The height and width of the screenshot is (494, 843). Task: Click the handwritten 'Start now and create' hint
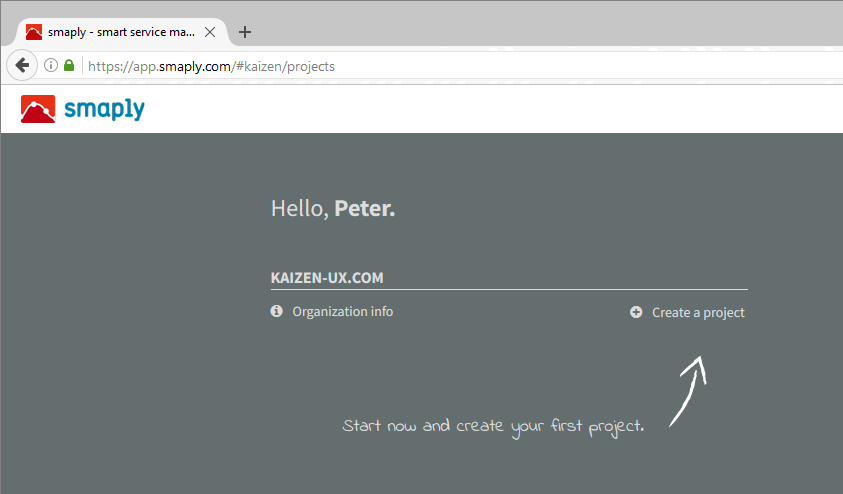click(x=492, y=427)
